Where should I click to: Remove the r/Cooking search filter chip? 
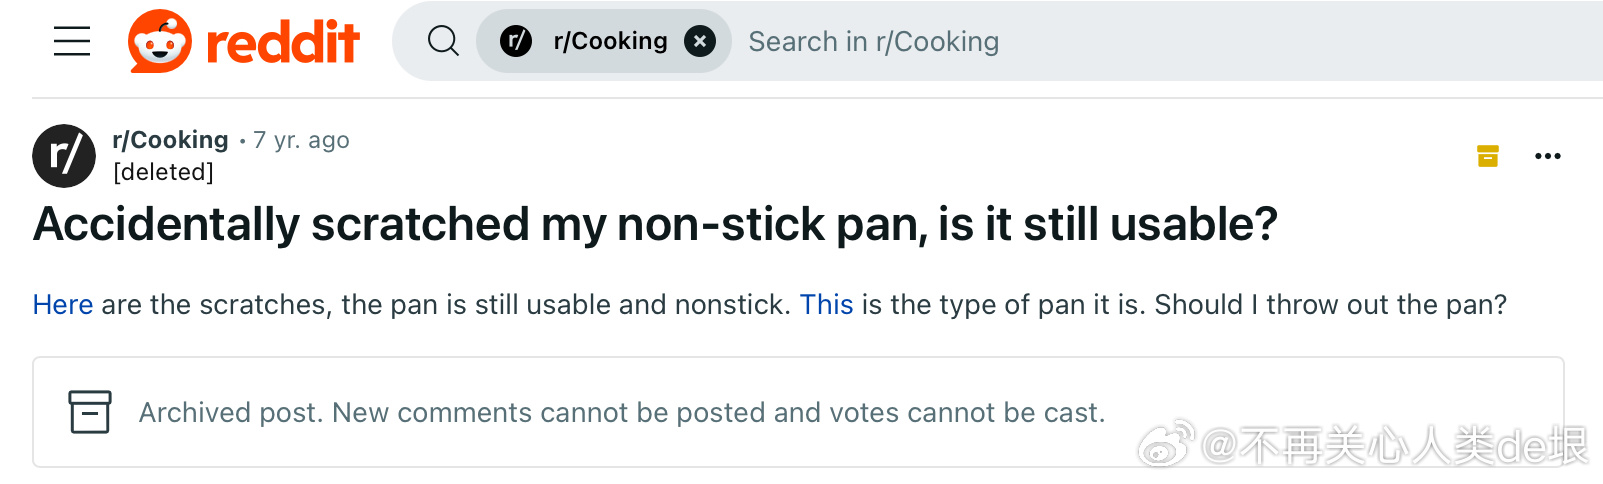(x=700, y=41)
